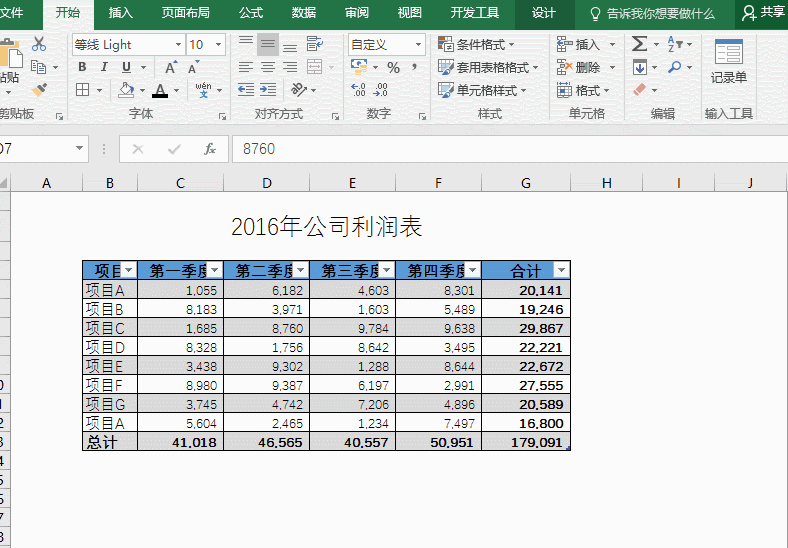This screenshot has height=548, width=788.
Task: Toggle Italic formatting
Action: [104, 67]
